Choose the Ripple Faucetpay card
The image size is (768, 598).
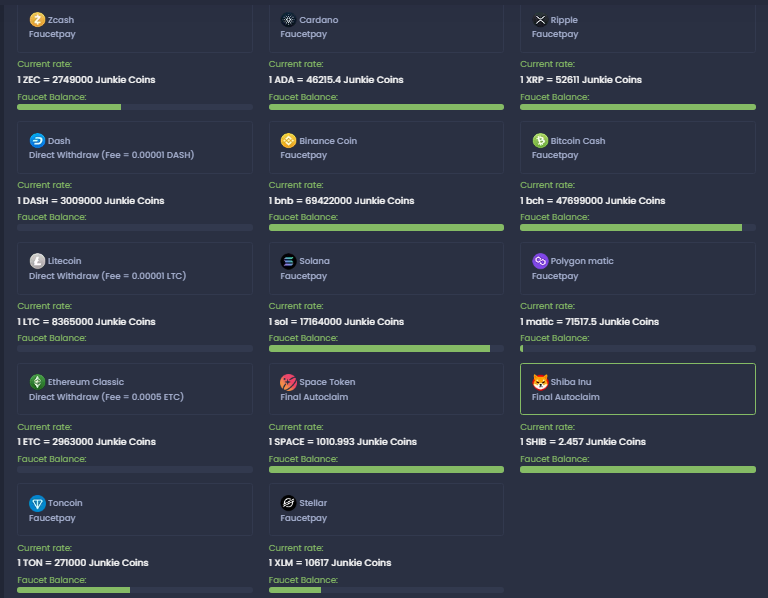[638, 27]
